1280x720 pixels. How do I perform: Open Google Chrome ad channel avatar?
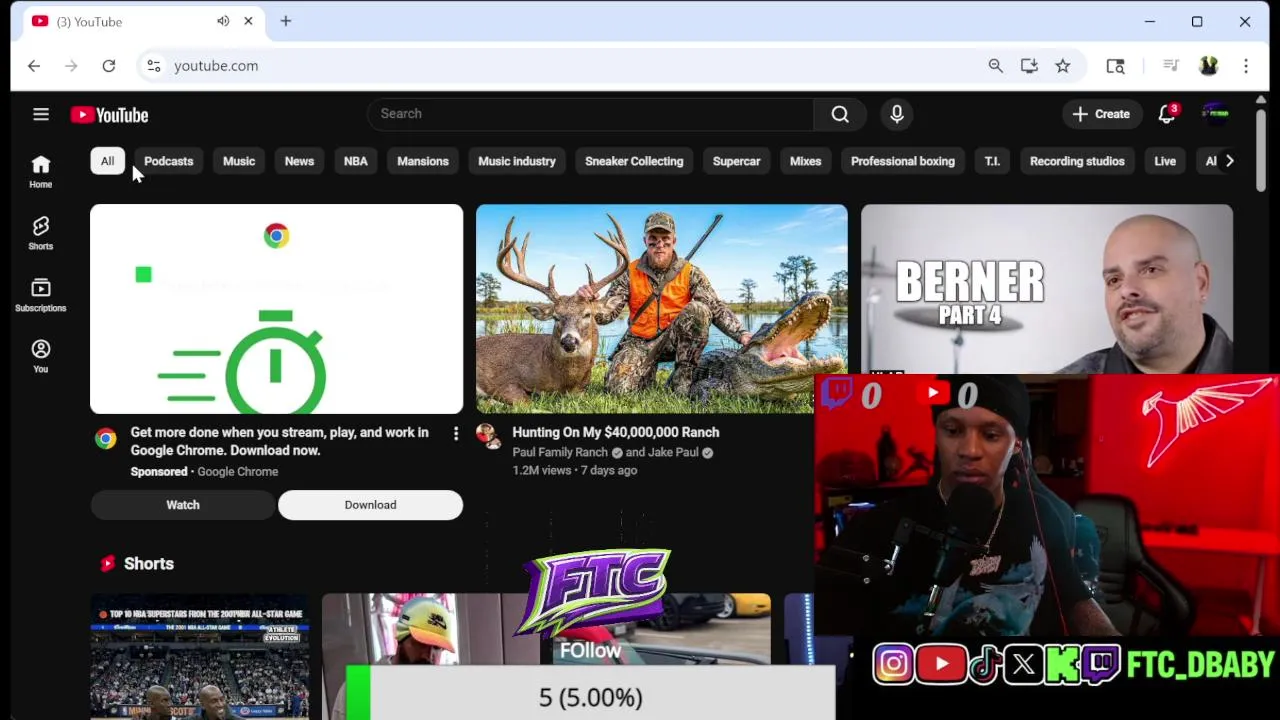coord(105,438)
